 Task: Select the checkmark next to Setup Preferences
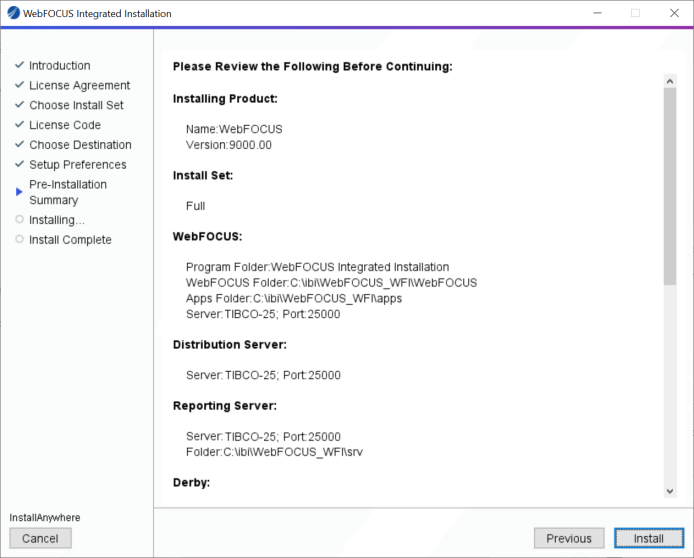pos(19,165)
